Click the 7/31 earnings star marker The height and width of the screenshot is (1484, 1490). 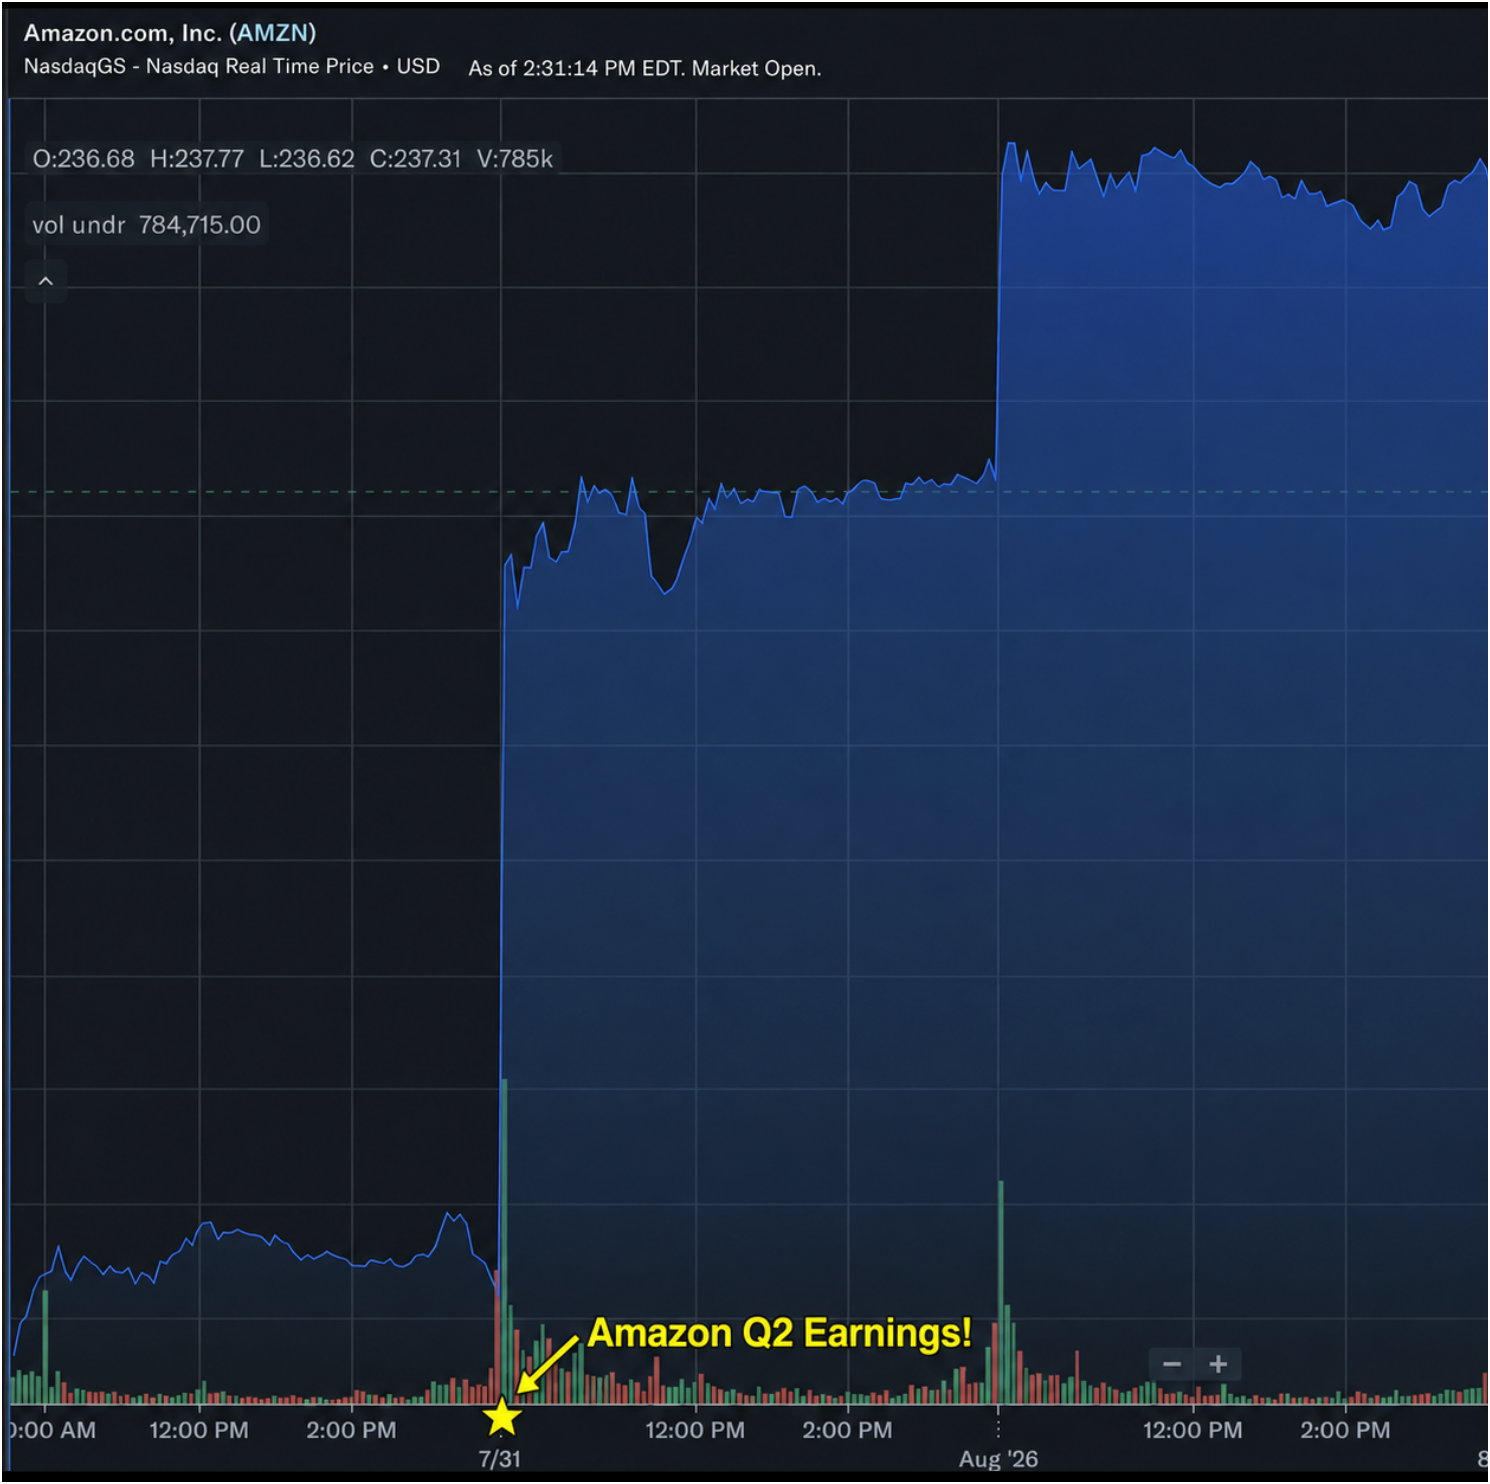(x=502, y=1417)
